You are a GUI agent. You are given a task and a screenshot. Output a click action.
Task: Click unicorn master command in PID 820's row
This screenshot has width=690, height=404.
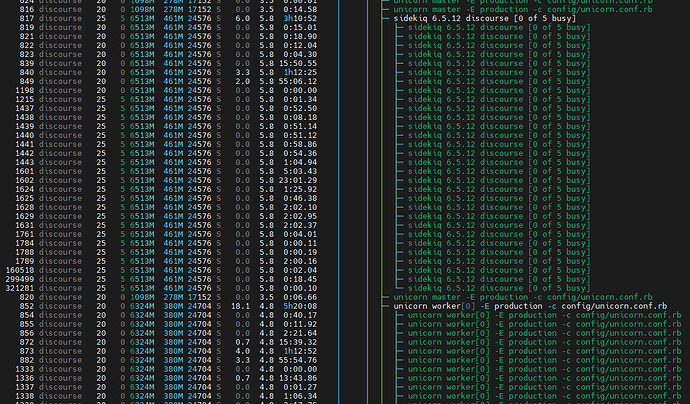(523, 297)
